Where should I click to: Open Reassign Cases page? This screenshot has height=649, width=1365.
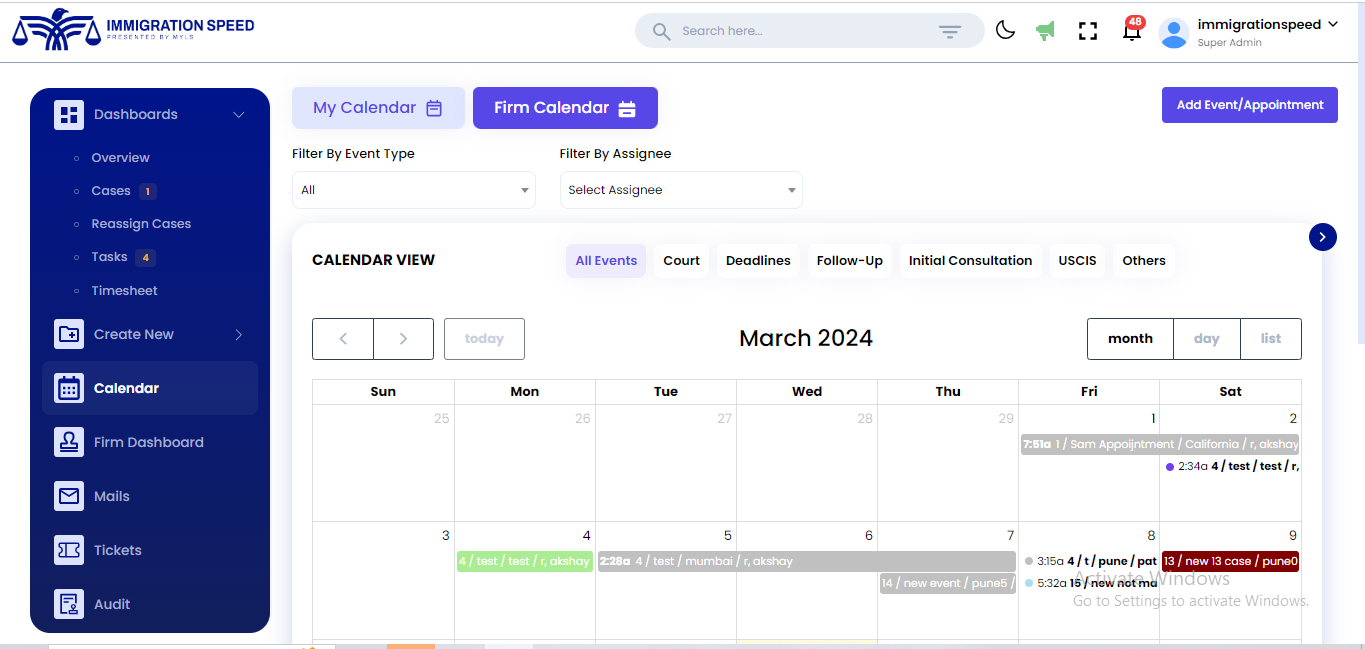[141, 224]
